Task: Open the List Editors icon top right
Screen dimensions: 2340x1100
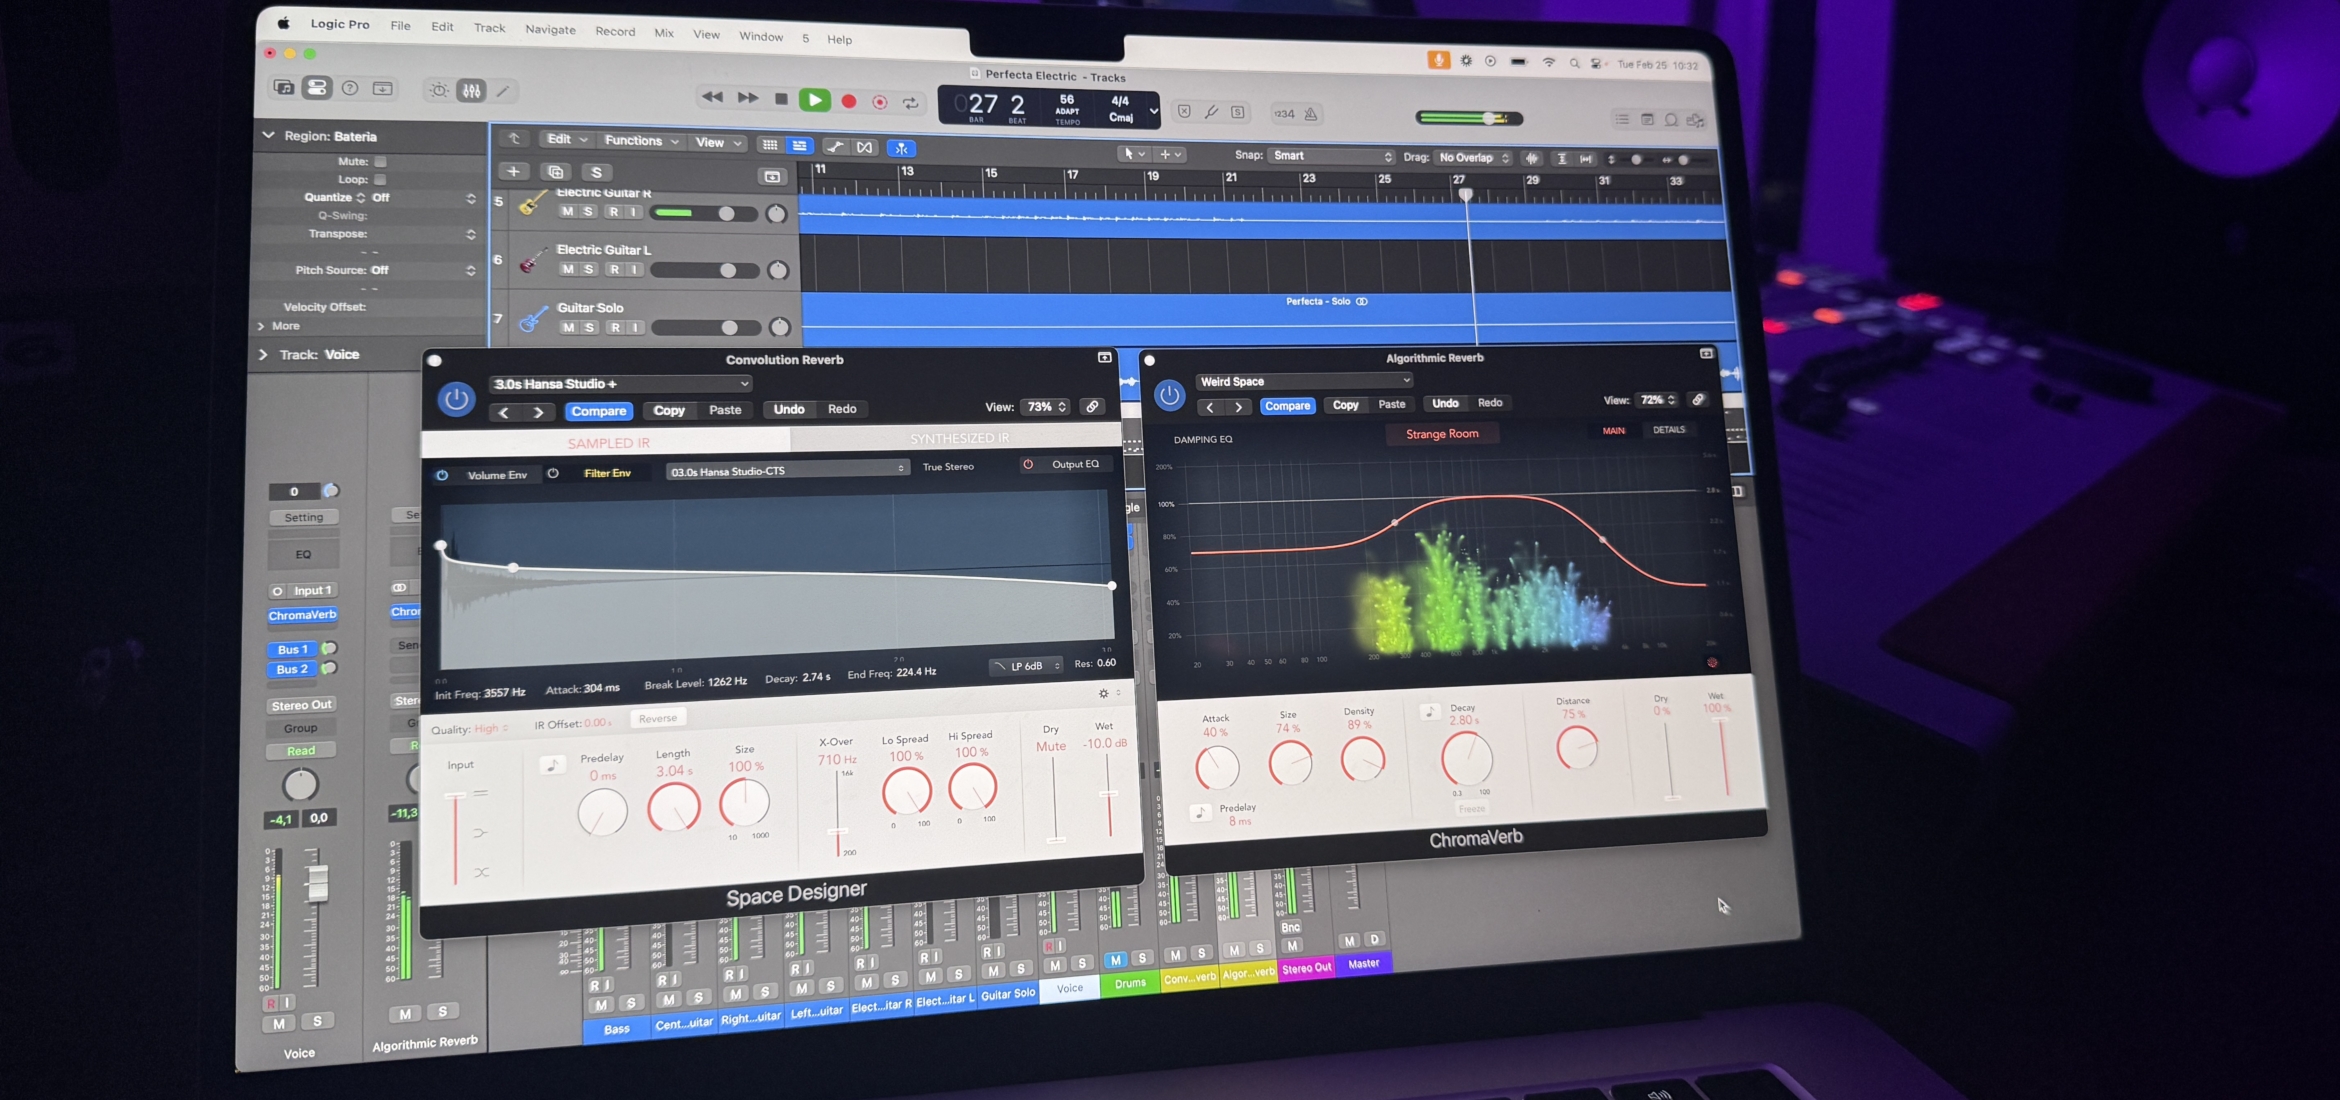Action: point(1622,119)
